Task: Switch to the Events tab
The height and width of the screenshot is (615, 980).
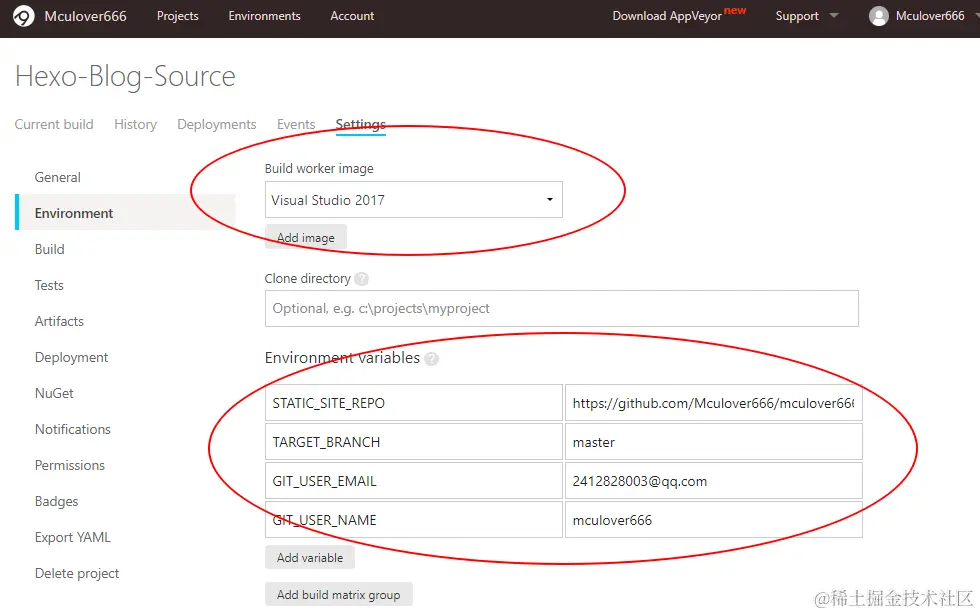Action: click(296, 124)
